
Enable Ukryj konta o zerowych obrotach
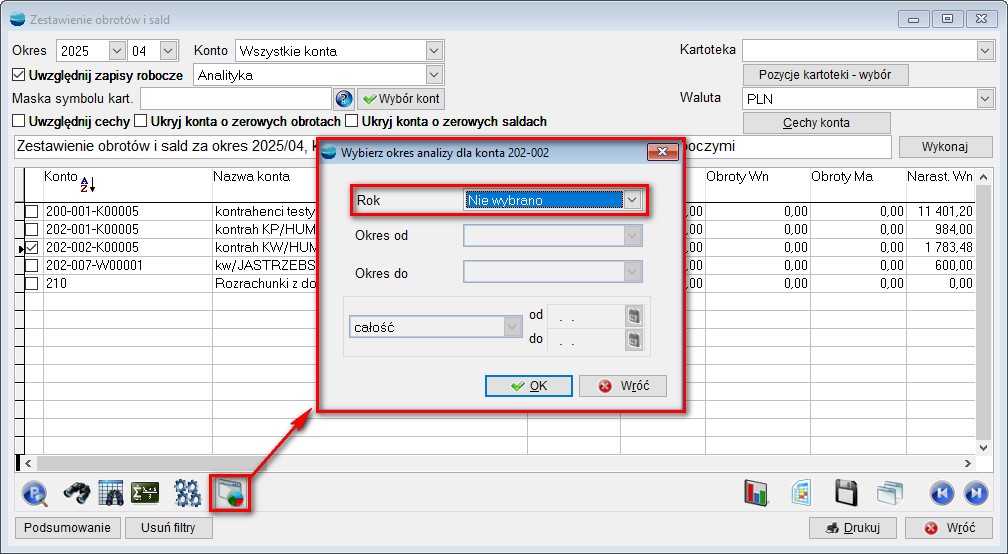tap(141, 122)
